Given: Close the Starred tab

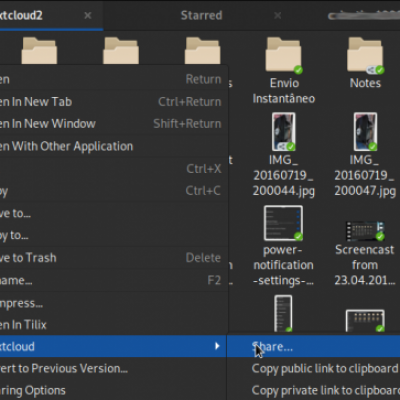Looking at the screenshot, I should (x=277, y=15).
